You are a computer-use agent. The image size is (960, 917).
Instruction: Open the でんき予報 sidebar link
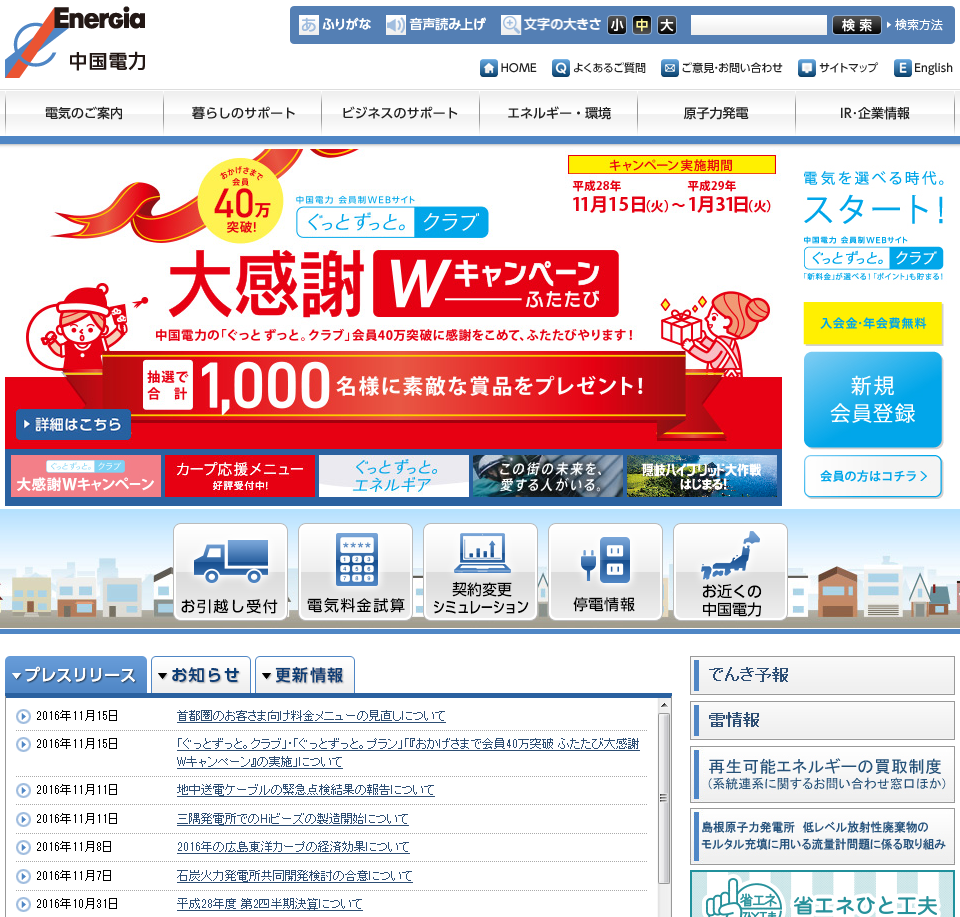click(822, 675)
